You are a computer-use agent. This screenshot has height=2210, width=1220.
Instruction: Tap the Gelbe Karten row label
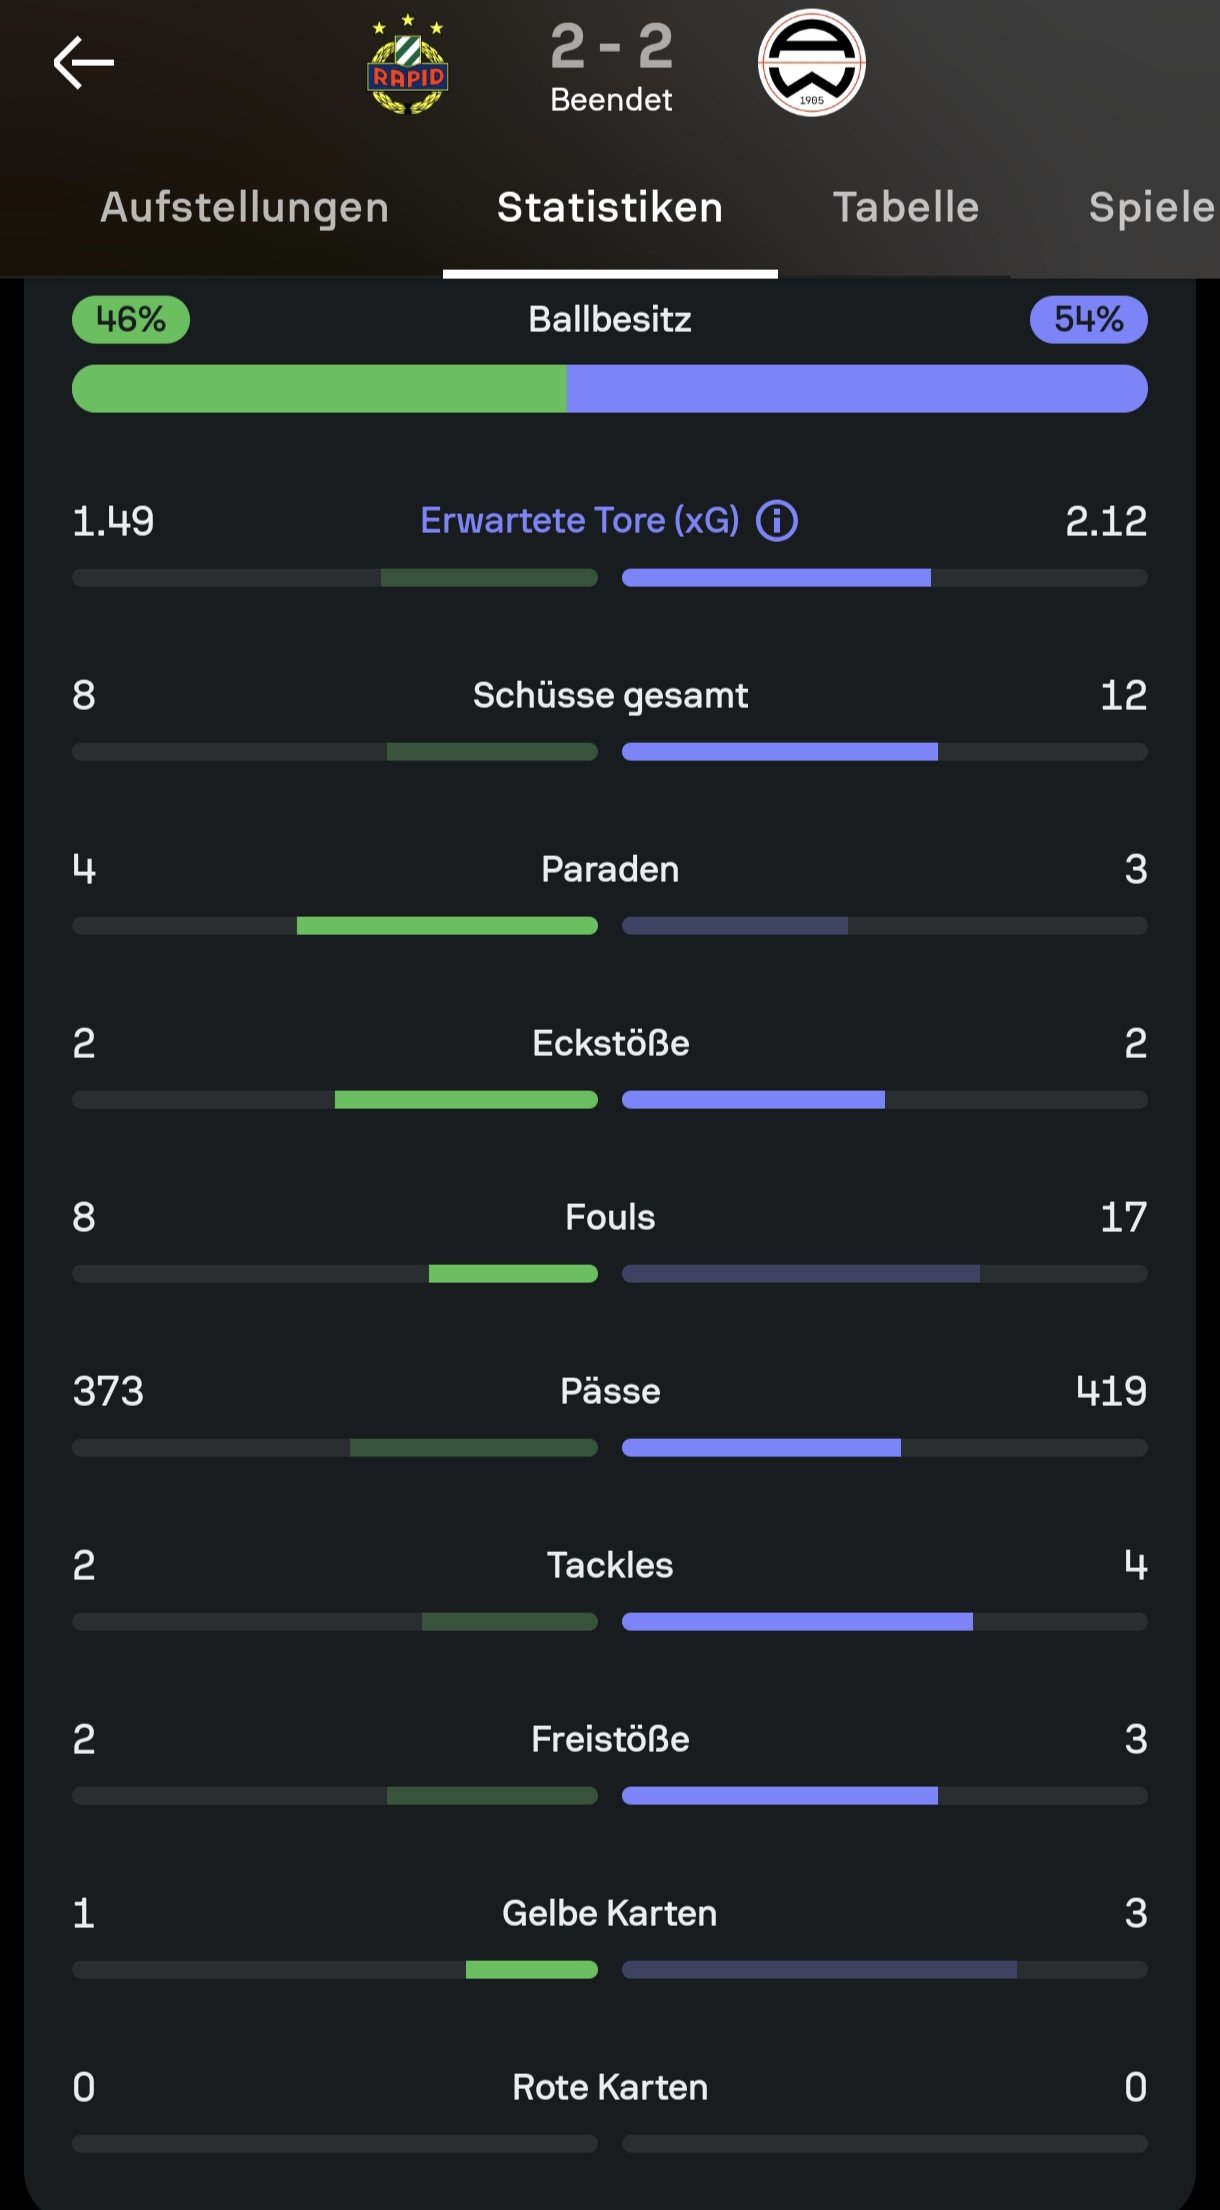tap(610, 1913)
